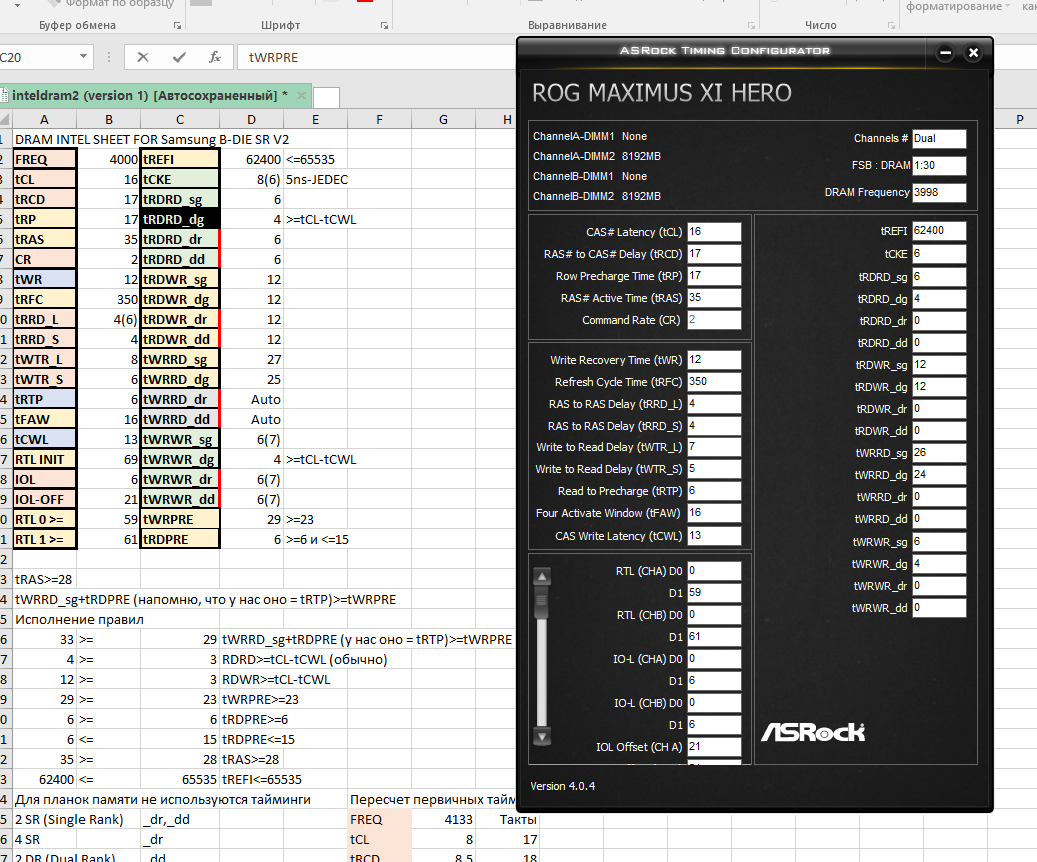Select column G header

(443, 120)
